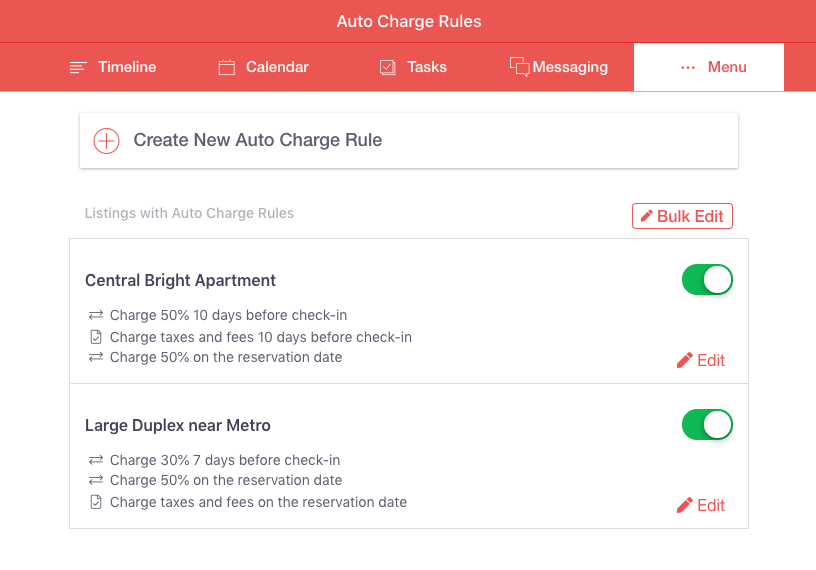Toggle off Large Duplex near Metro rules

pos(707,424)
